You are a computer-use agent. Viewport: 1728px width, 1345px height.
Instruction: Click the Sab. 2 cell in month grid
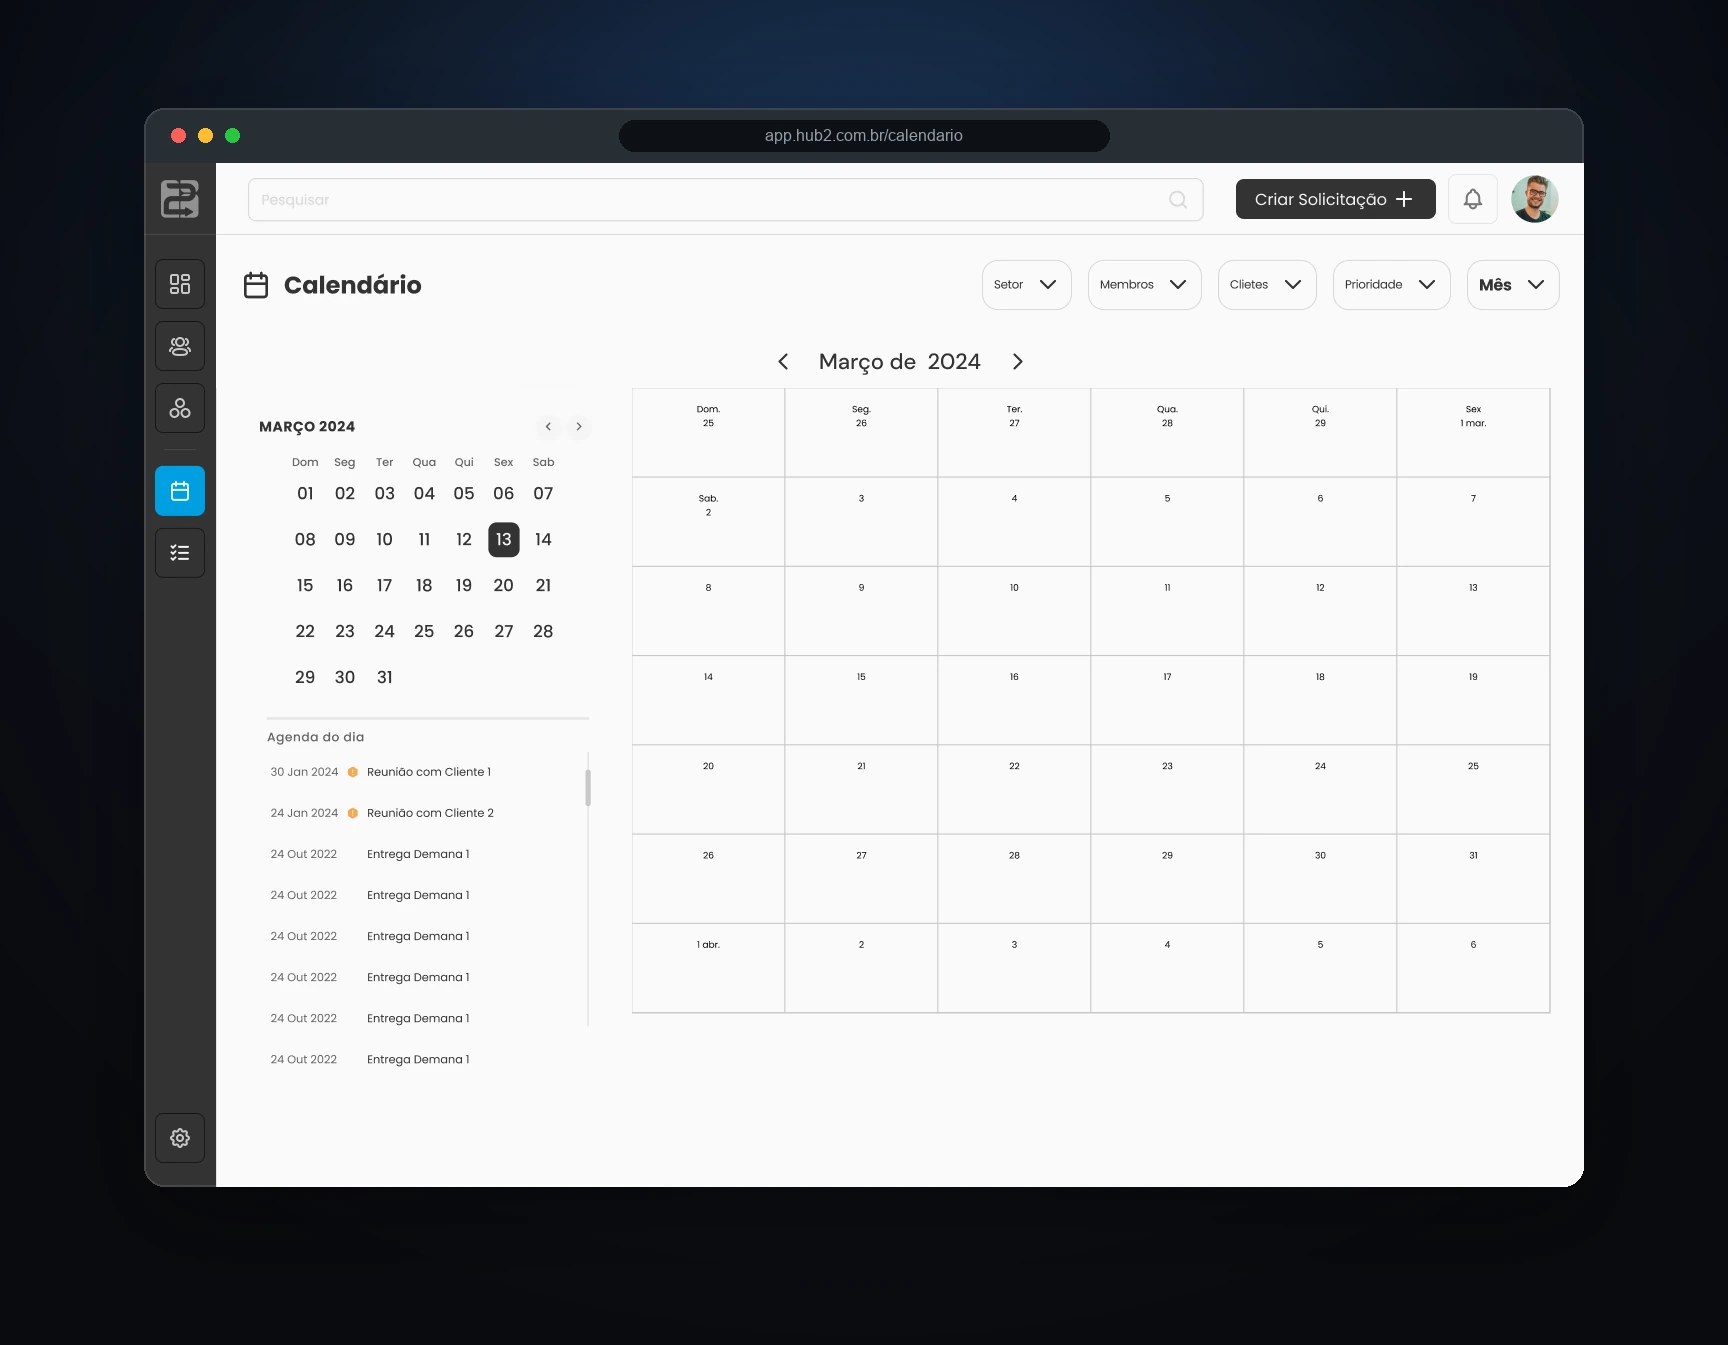(x=708, y=522)
